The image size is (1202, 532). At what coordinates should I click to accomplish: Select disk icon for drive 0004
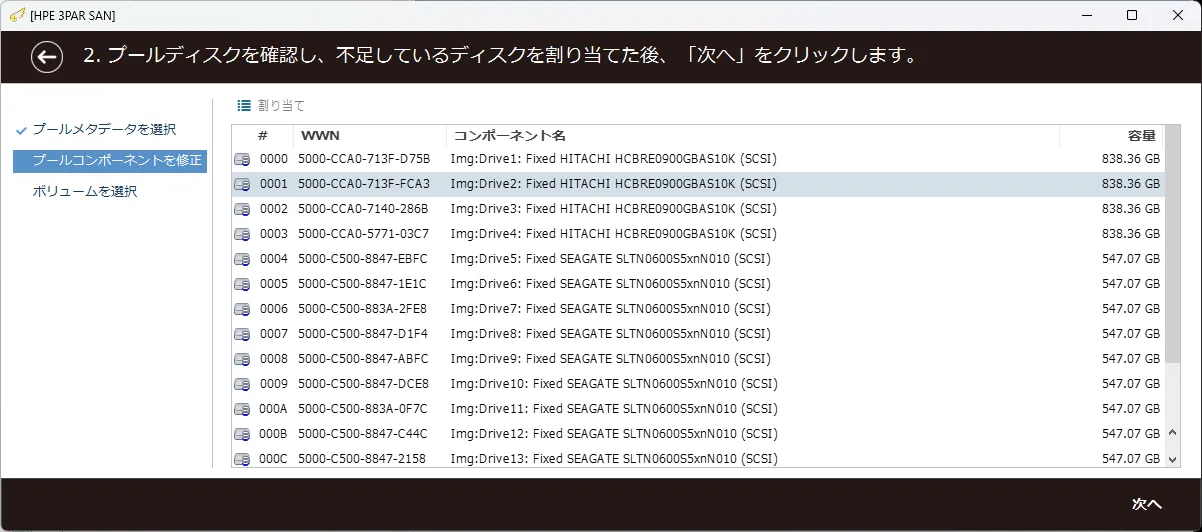pyautogui.click(x=242, y=260)
